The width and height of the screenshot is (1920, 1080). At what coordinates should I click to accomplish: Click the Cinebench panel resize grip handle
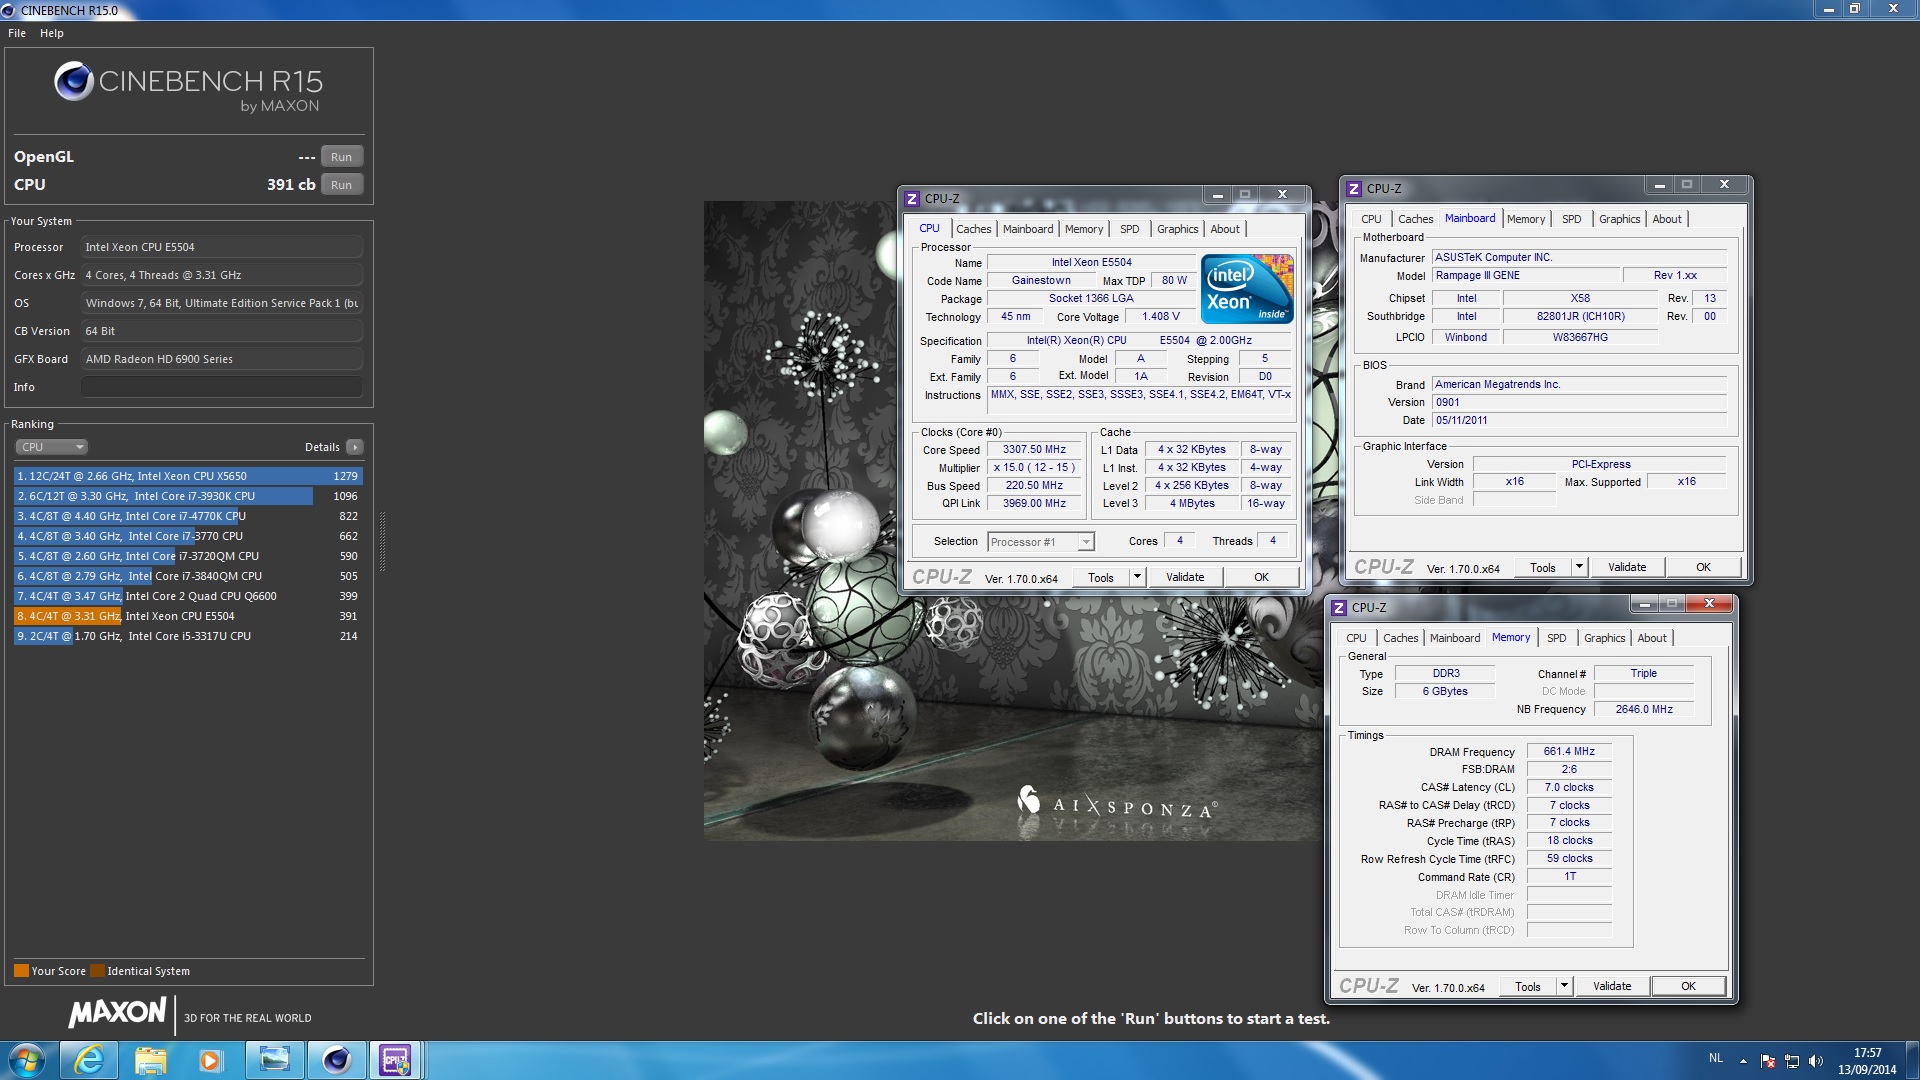click(382, 541)
